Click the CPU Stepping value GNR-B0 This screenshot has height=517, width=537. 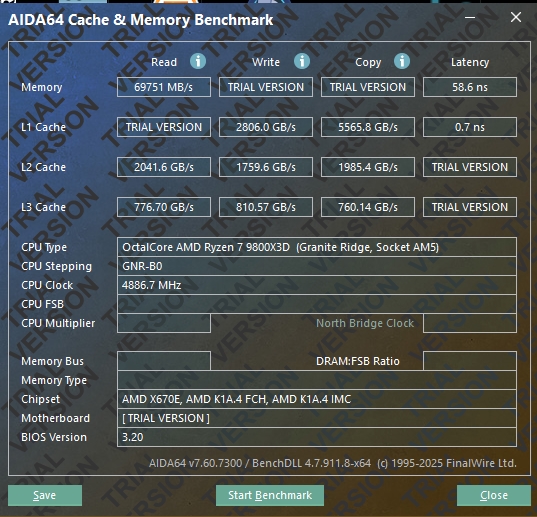point(317,266)
